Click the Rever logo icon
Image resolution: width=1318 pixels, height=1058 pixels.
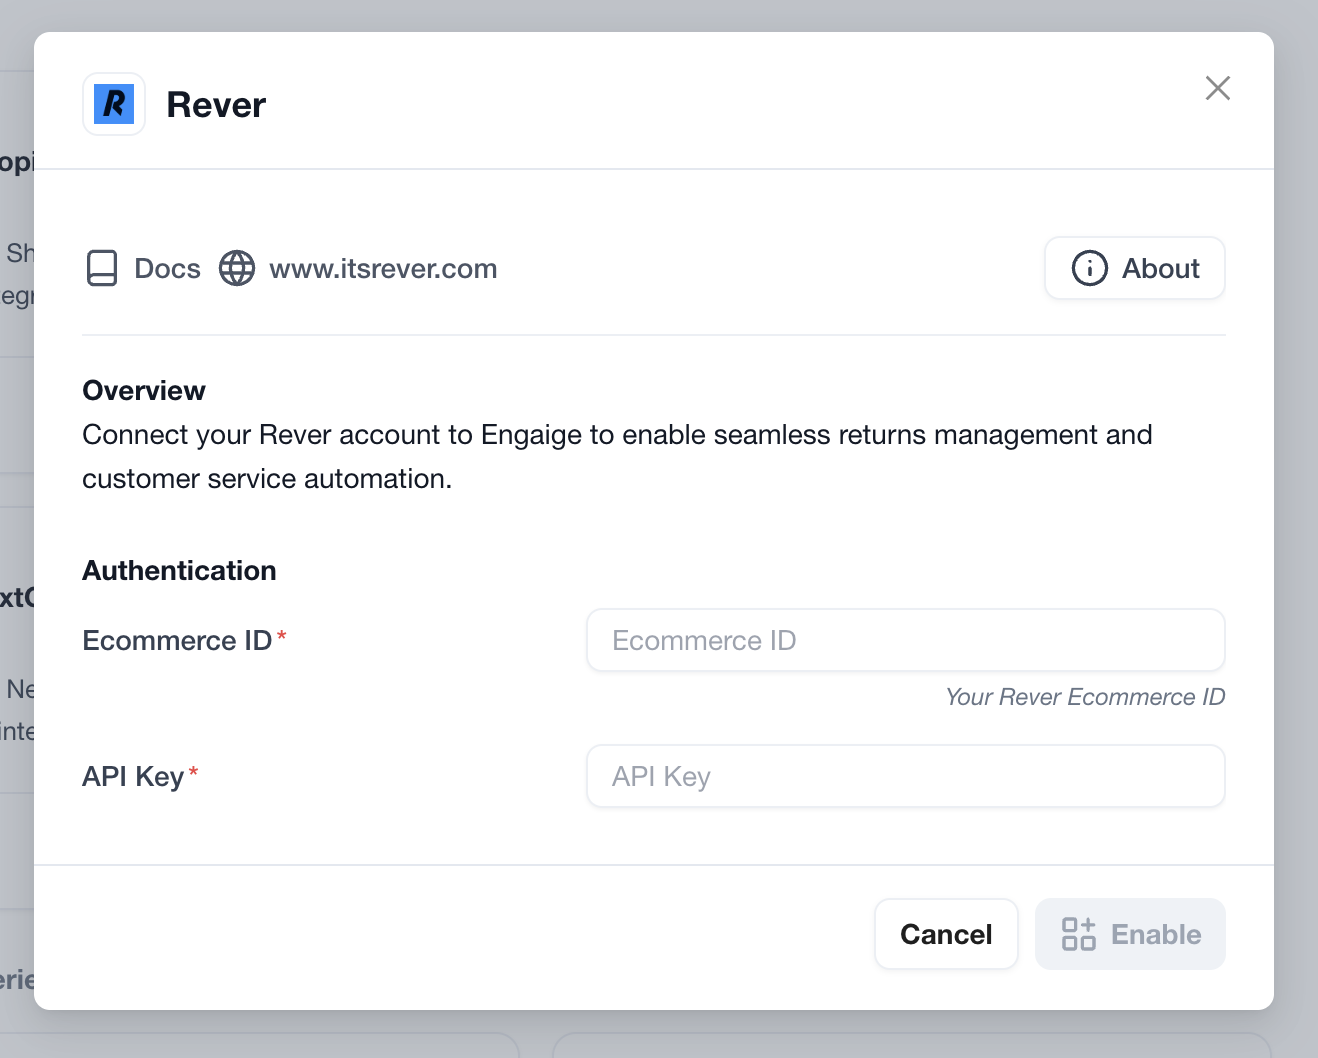[x=114, y=104]
